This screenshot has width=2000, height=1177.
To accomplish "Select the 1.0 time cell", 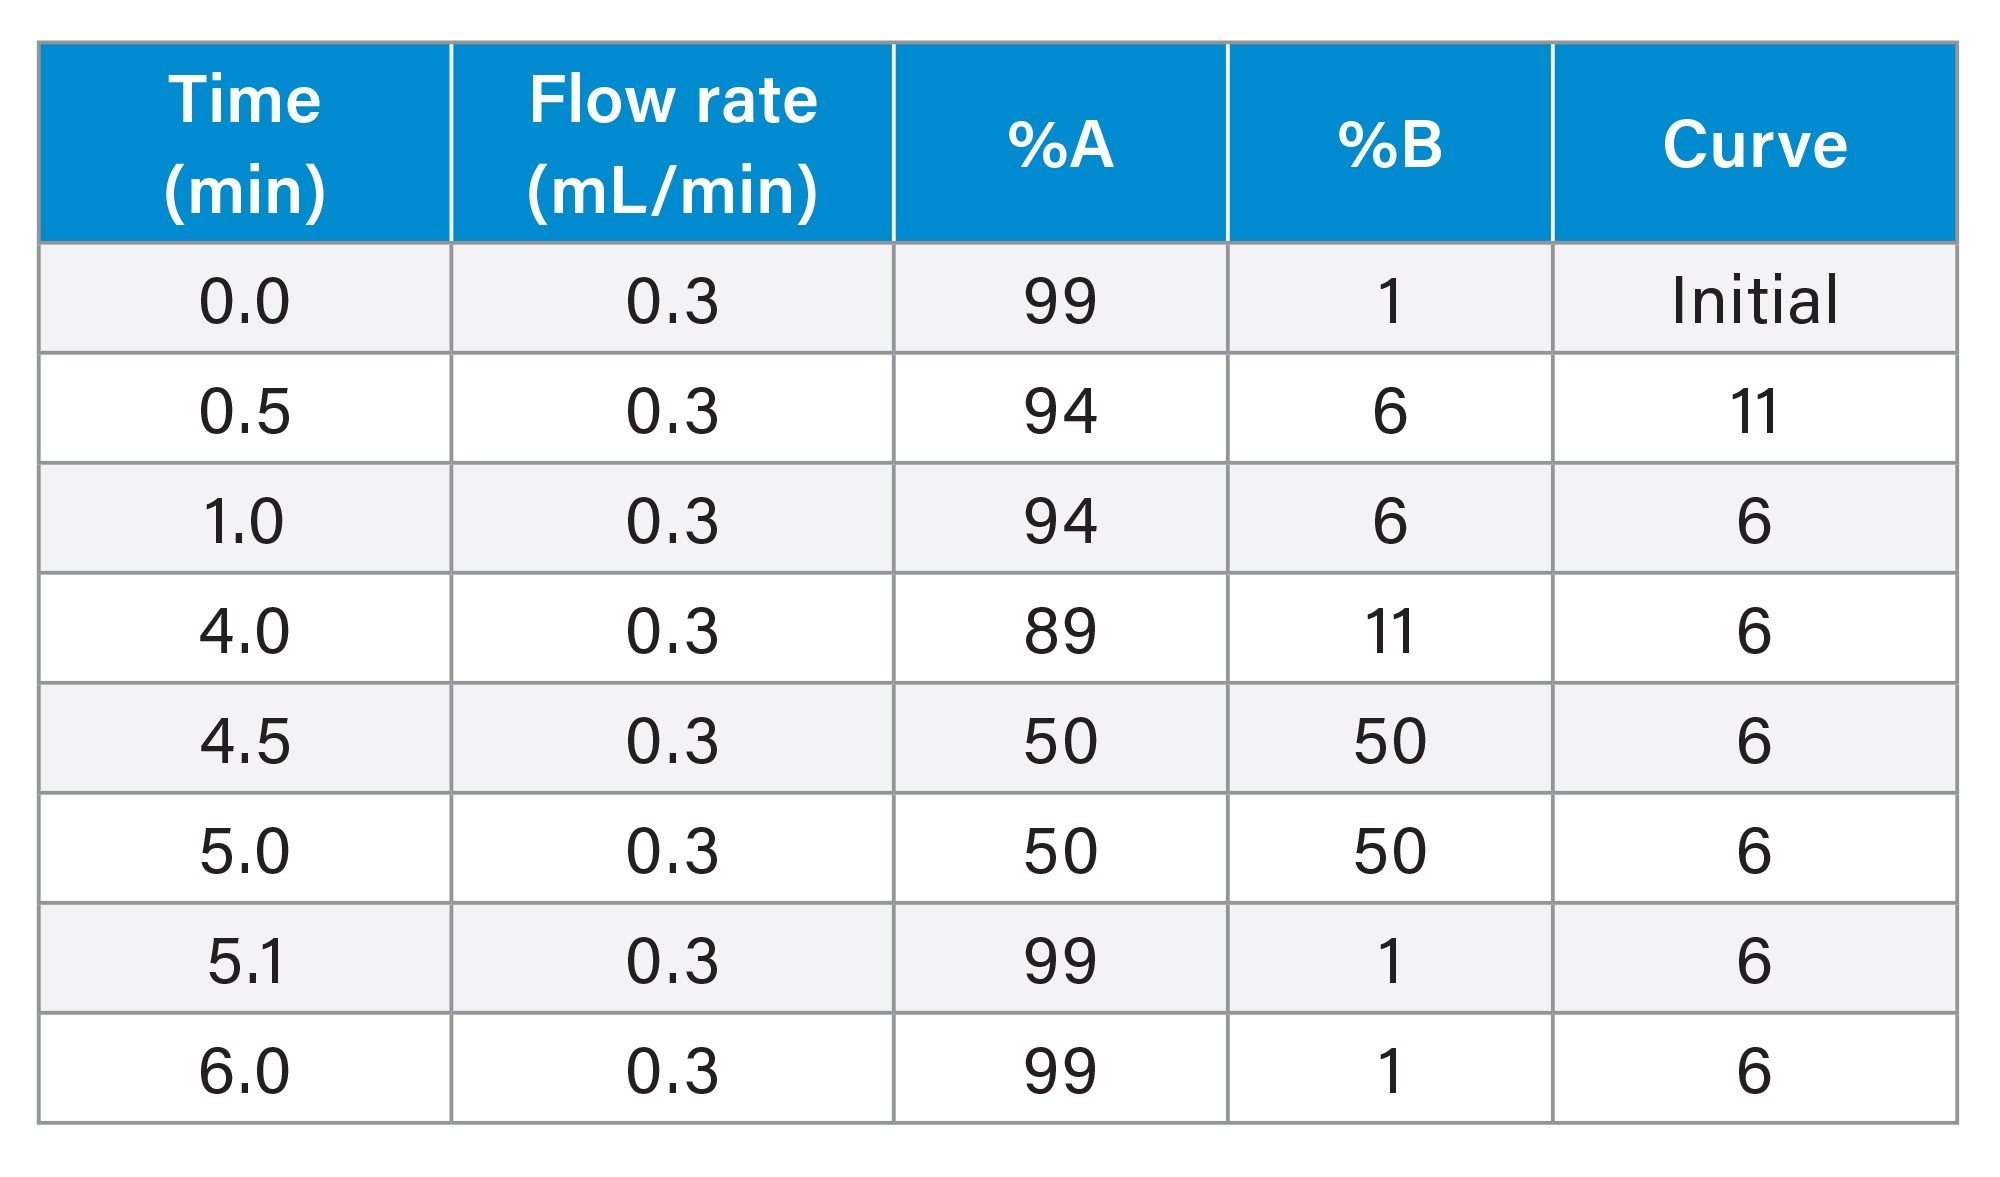I will click(245, 520).
